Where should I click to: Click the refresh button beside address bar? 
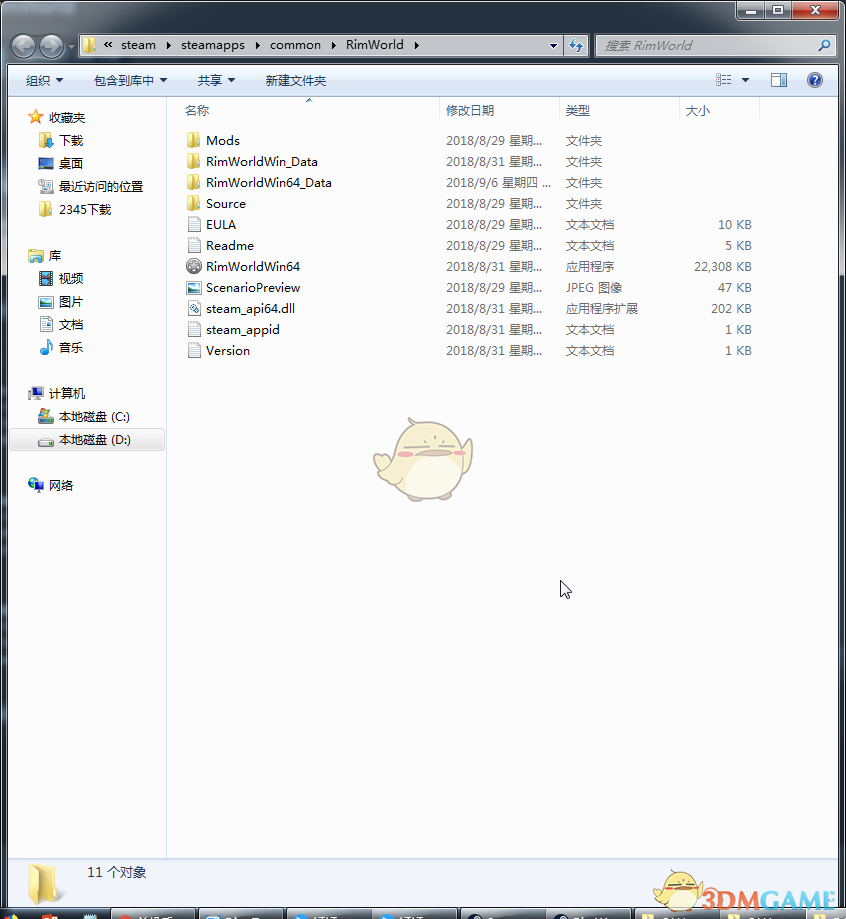576,45
